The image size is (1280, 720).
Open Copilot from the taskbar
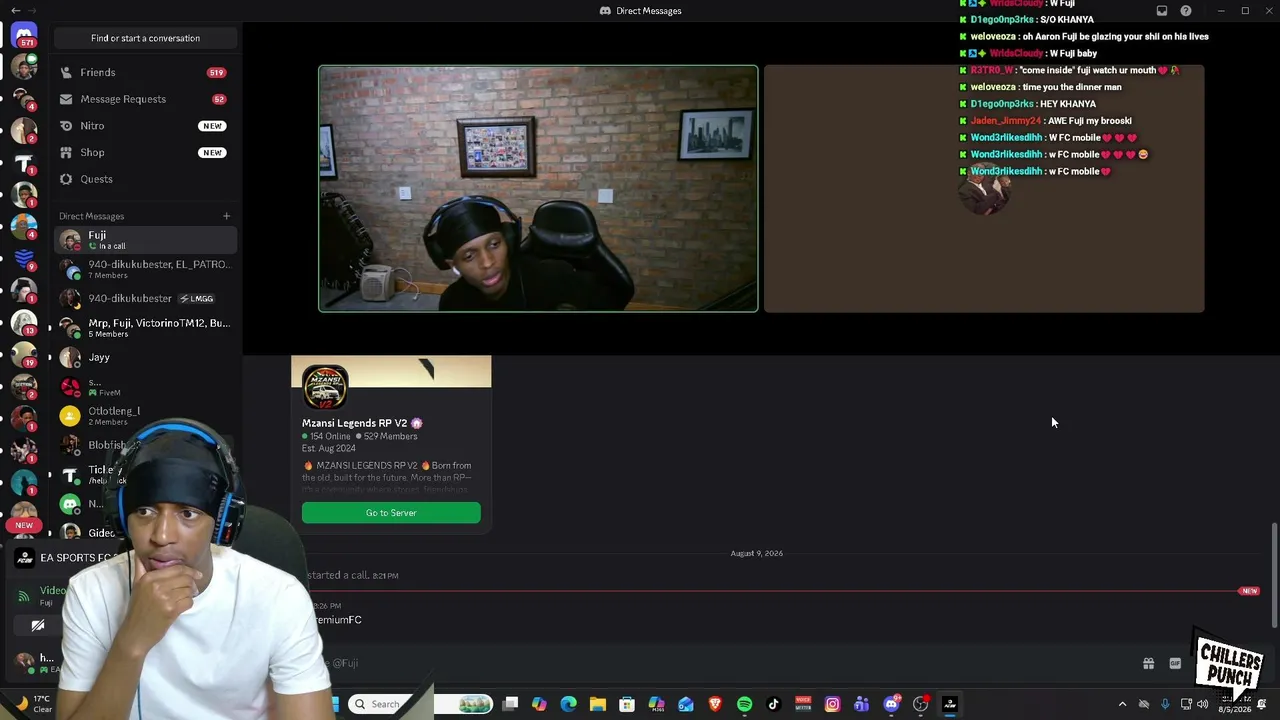(x=539, y=704)
